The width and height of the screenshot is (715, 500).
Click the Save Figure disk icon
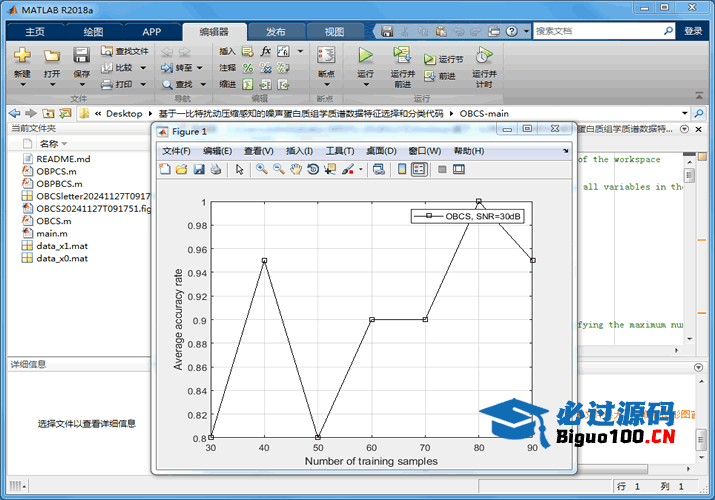198,169
